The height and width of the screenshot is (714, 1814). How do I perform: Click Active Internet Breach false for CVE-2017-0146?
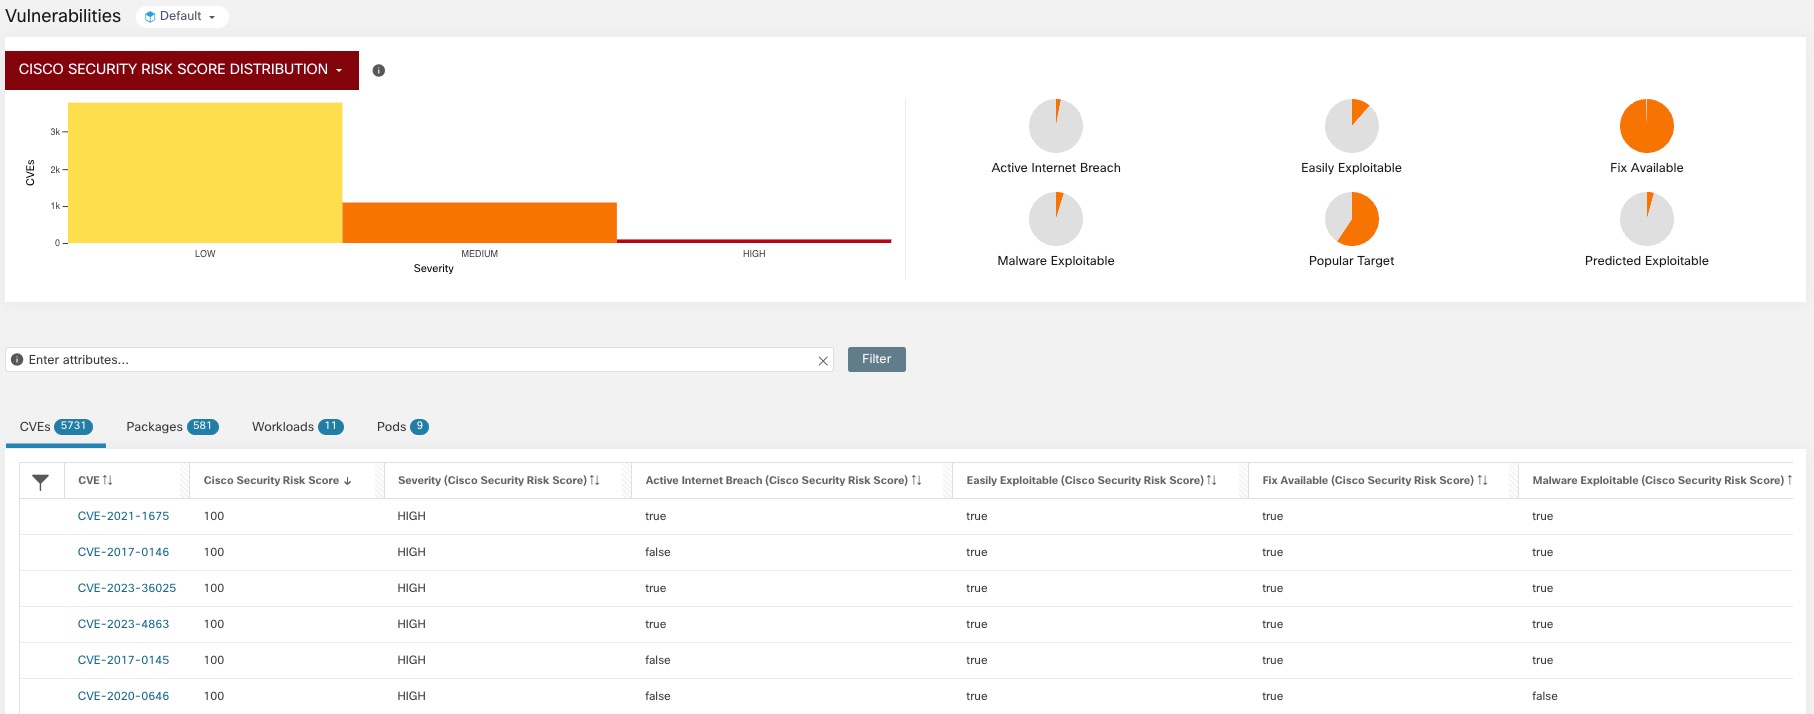658,553
